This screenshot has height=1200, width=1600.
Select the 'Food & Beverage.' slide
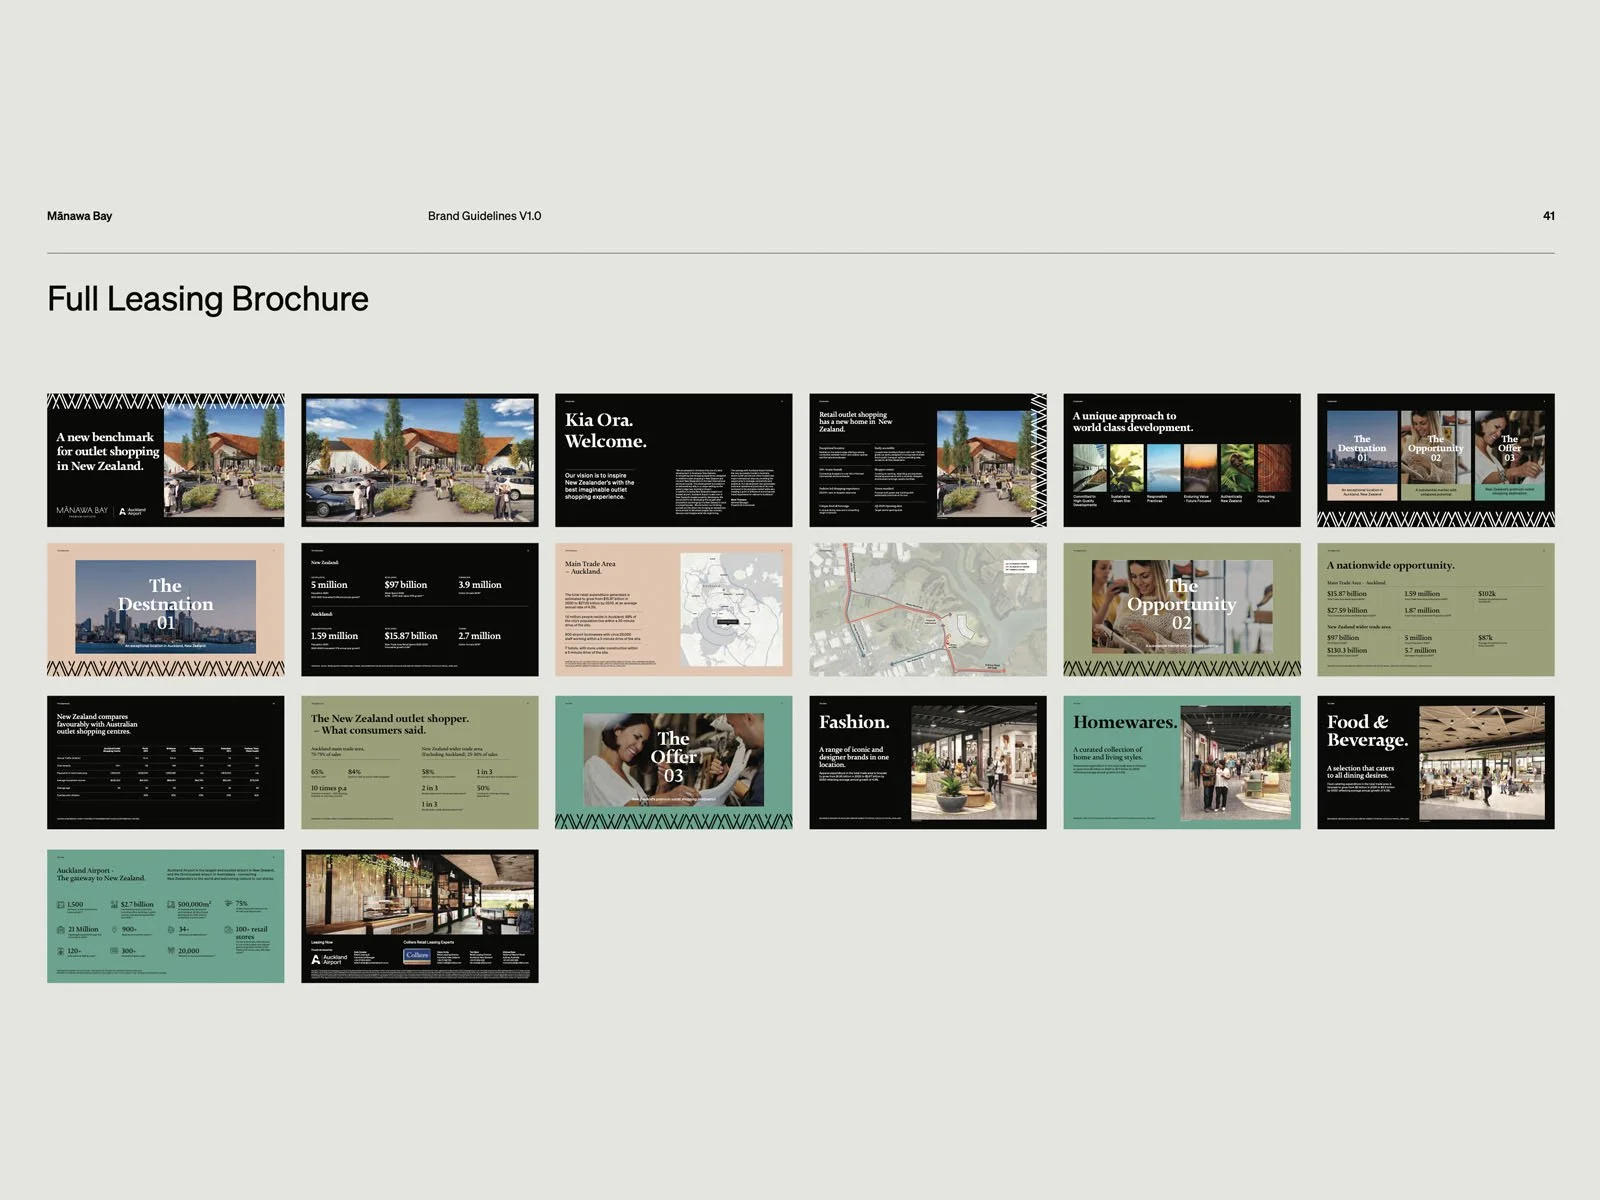1436,762
